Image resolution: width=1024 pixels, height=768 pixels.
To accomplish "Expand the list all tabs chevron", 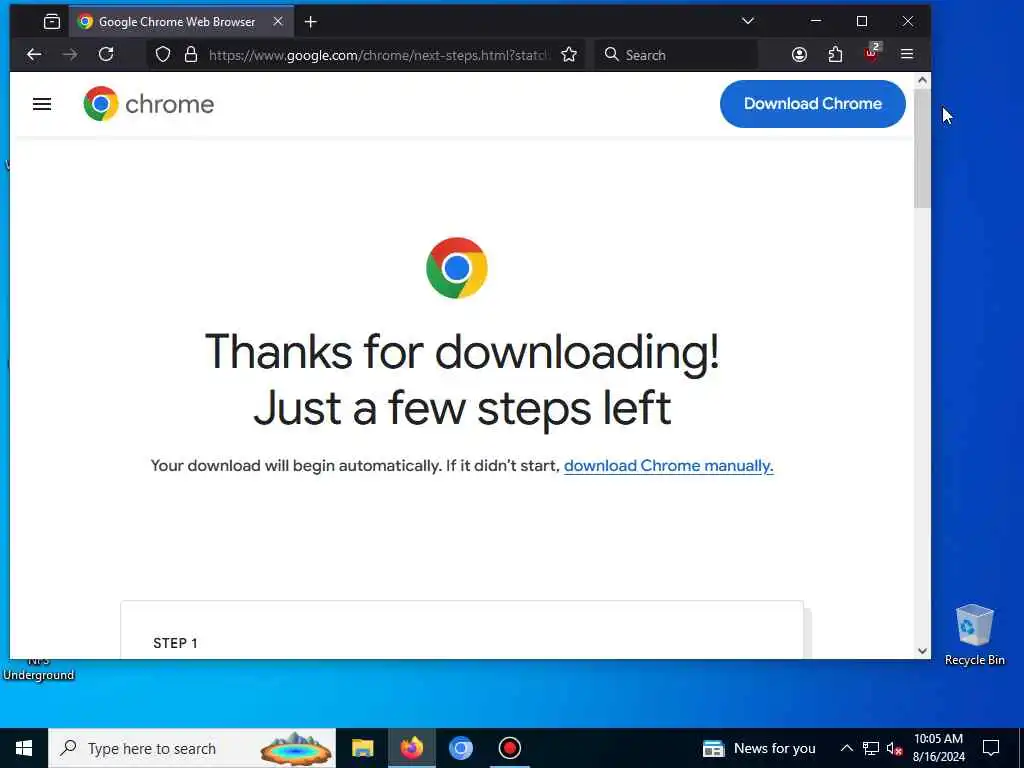I will 748,21.
